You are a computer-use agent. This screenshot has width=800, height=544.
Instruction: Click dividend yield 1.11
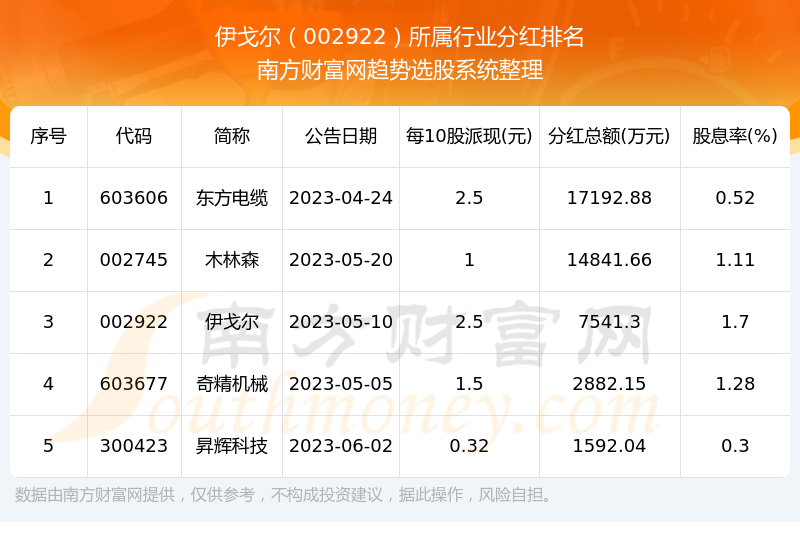pos(735,260)
